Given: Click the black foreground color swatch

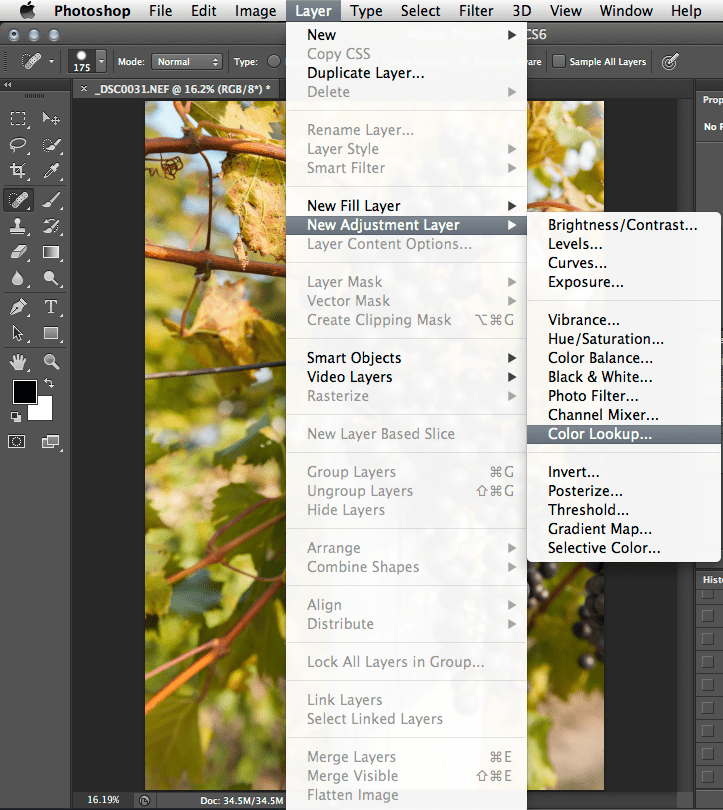Looking at the screenshot, I should 23,391.
